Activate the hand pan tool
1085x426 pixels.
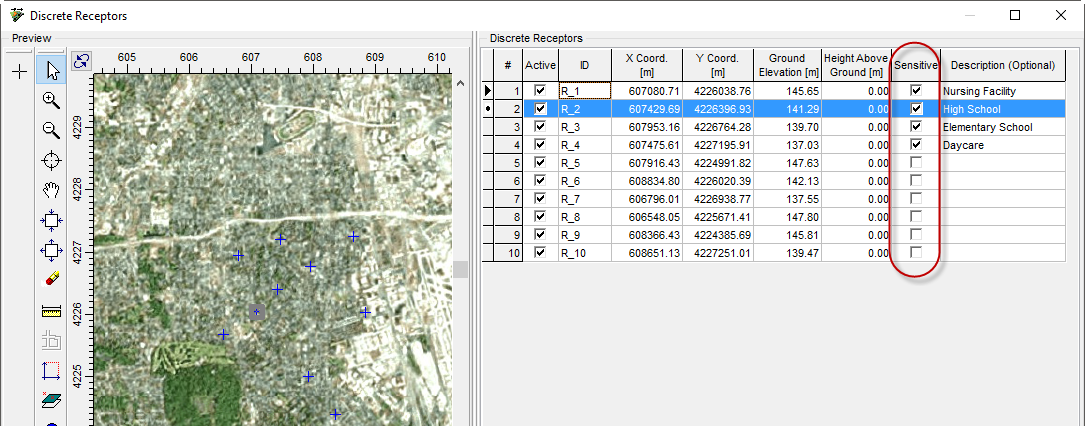(52, 190)
